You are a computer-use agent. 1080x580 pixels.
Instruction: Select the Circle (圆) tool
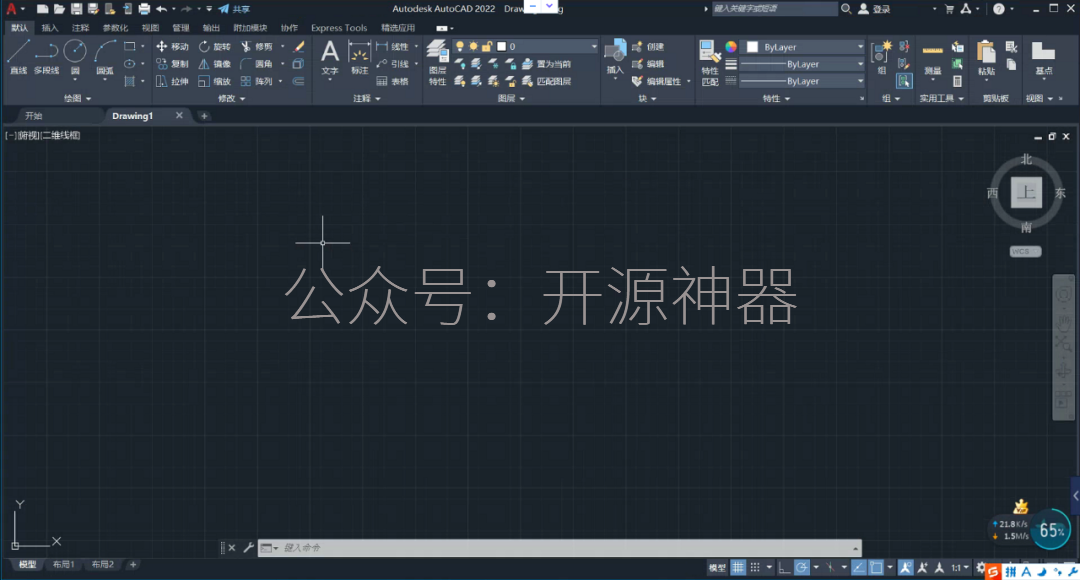coord(75,56)
